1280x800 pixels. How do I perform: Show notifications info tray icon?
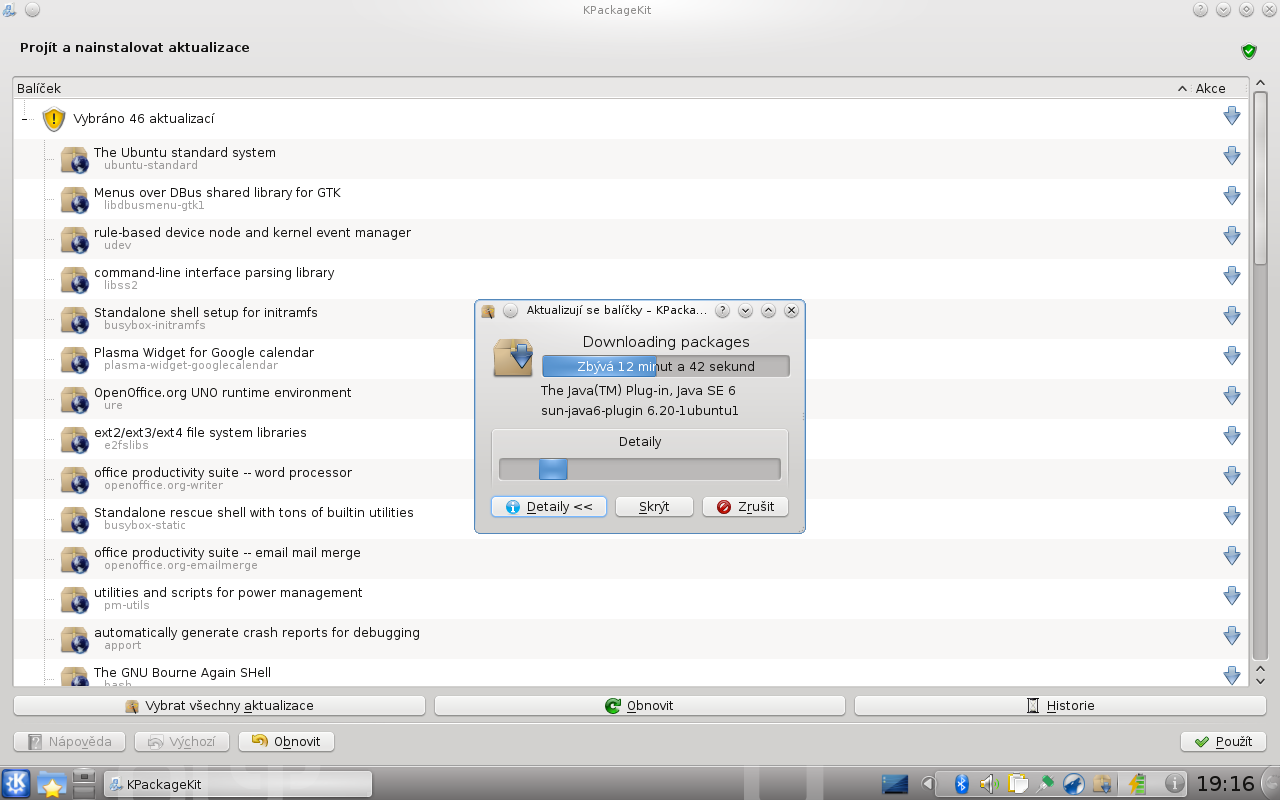click(x=1175, y=784)
